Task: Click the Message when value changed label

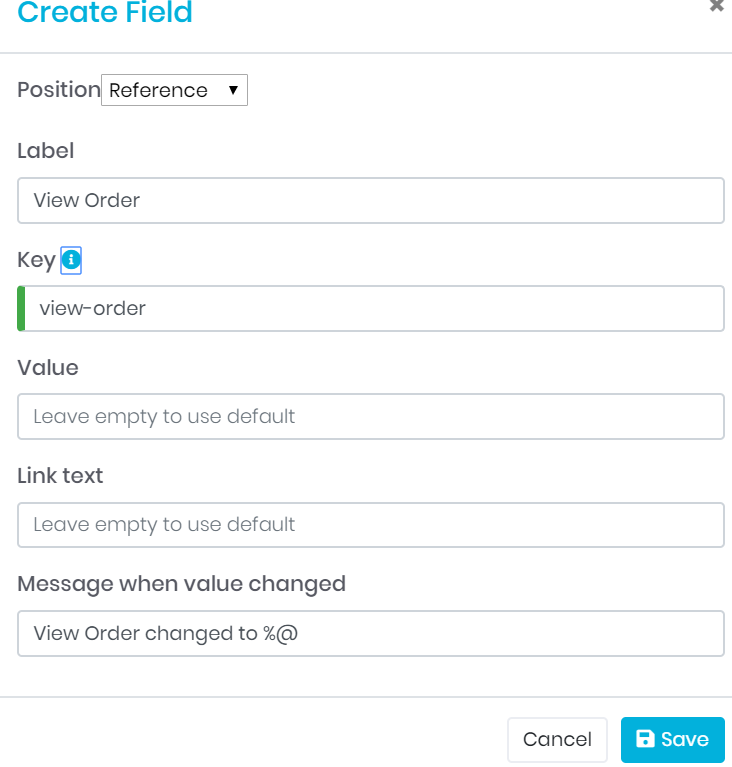Action: pyautogui.click(x=181, y=583)
